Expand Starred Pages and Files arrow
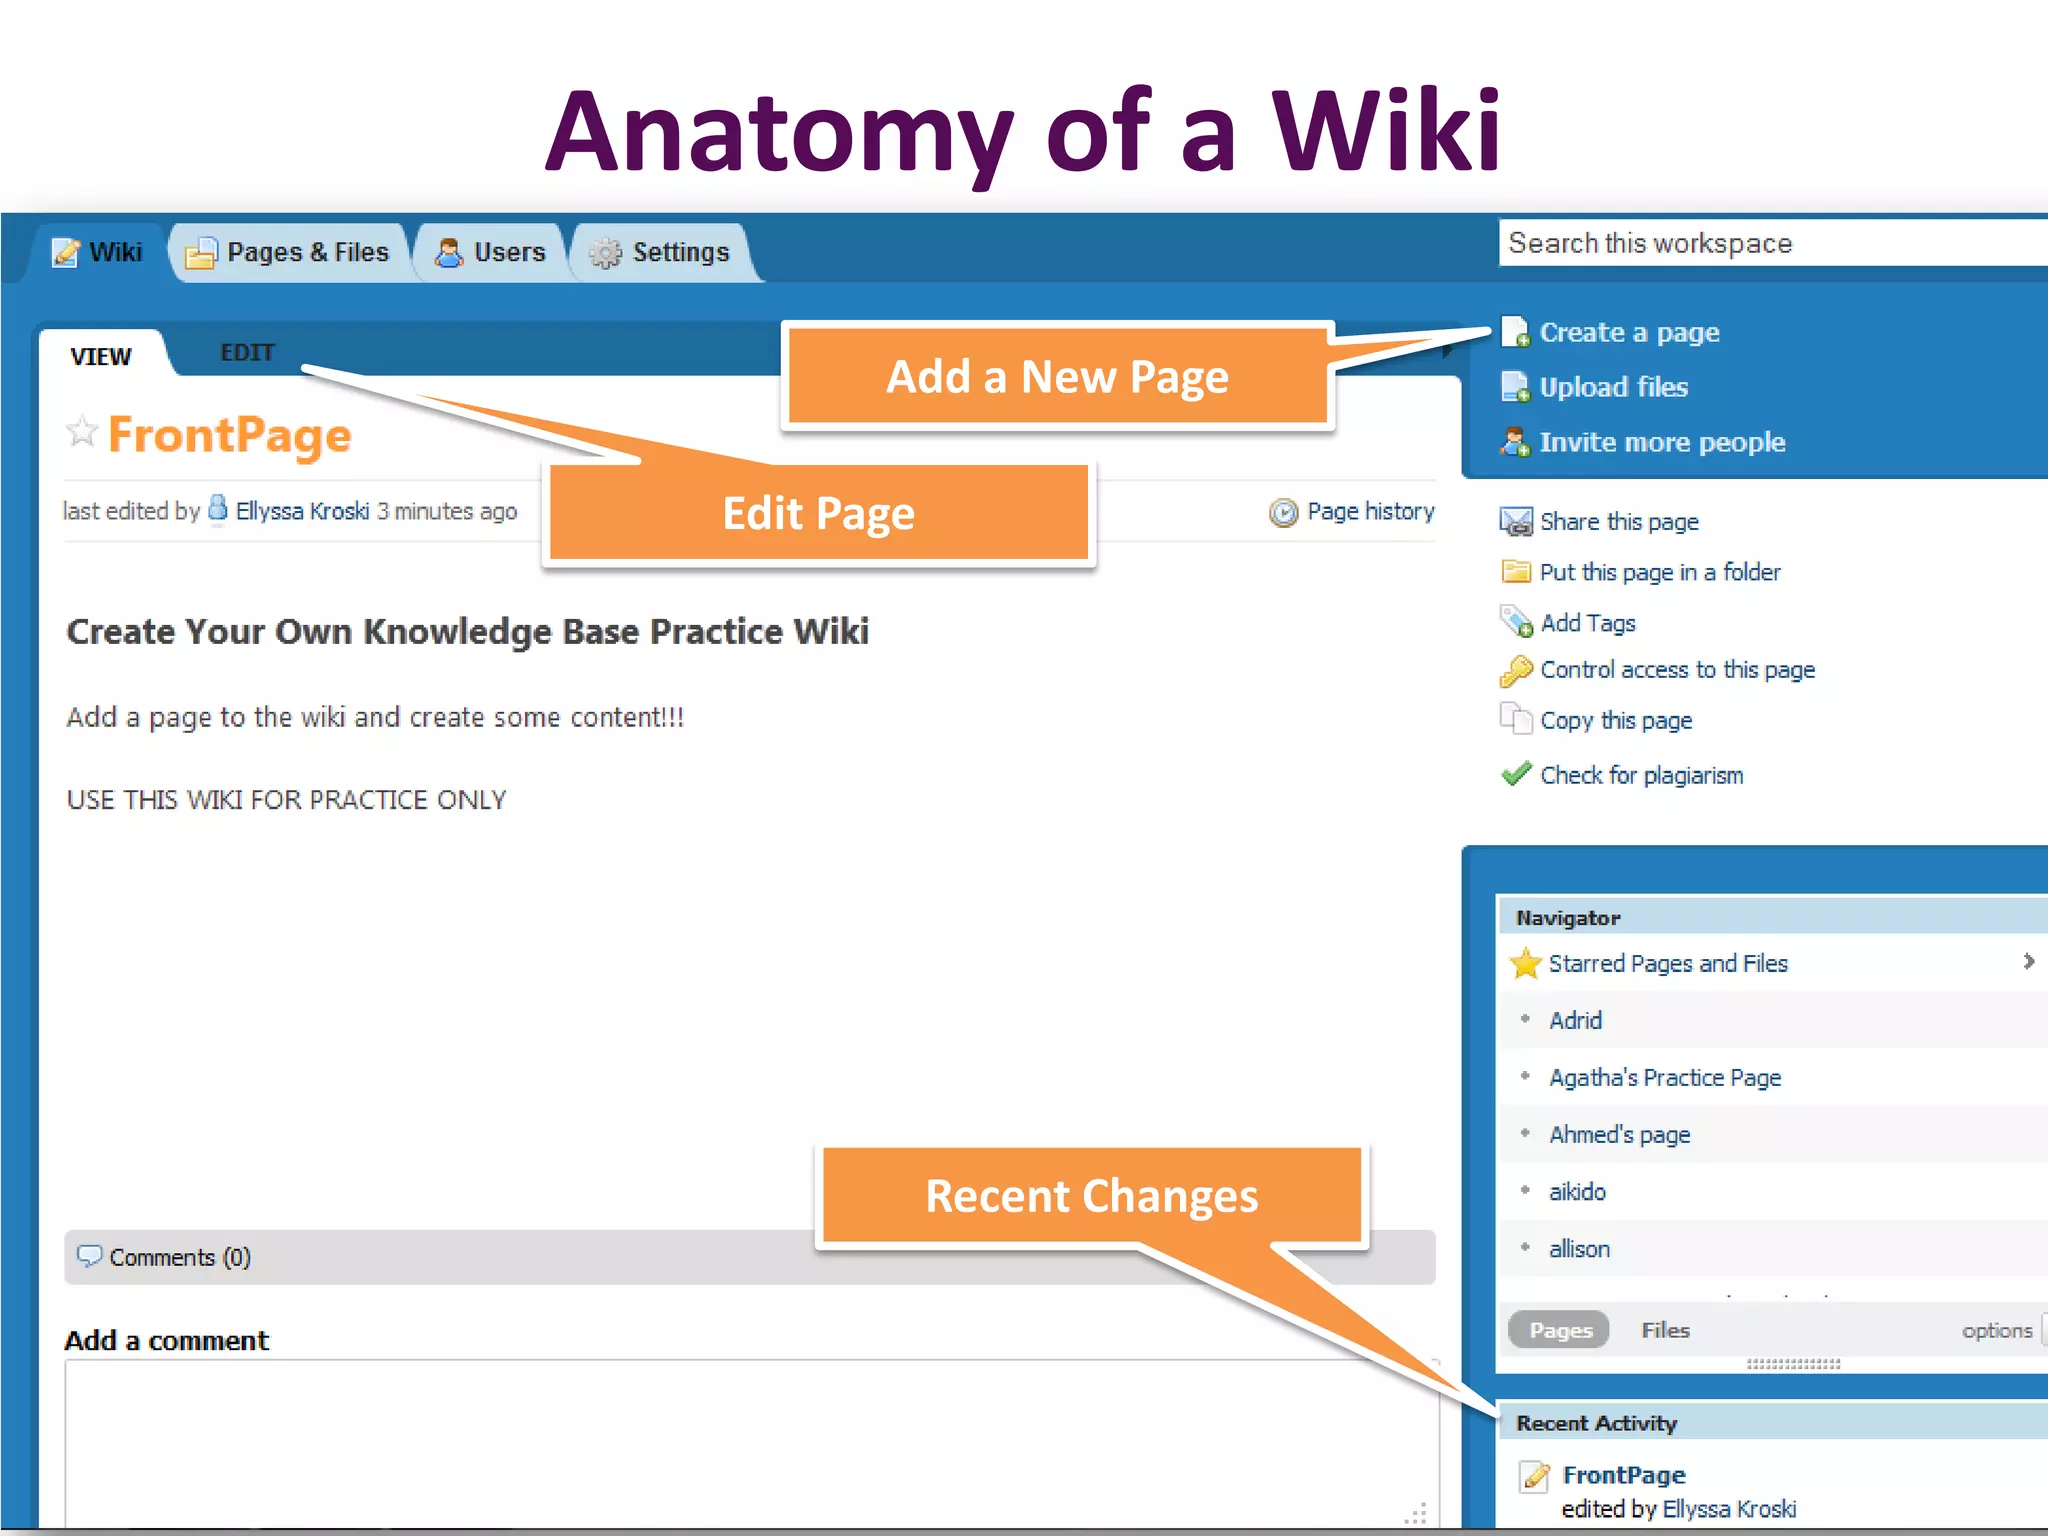The width and height of the screenshot is (2048, 1536). pos(2028,962)
